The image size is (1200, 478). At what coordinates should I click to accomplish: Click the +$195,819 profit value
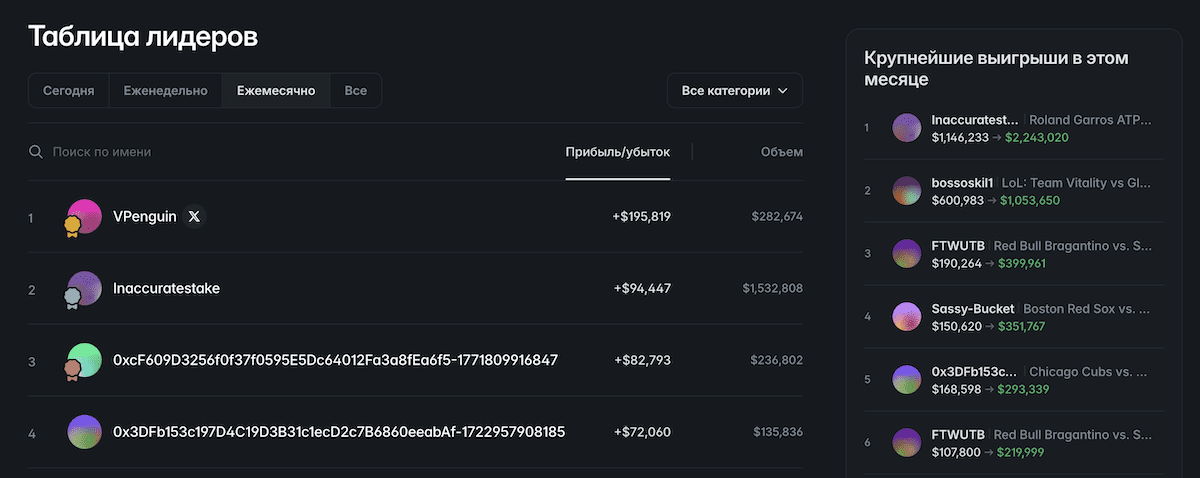click(641, 216)
